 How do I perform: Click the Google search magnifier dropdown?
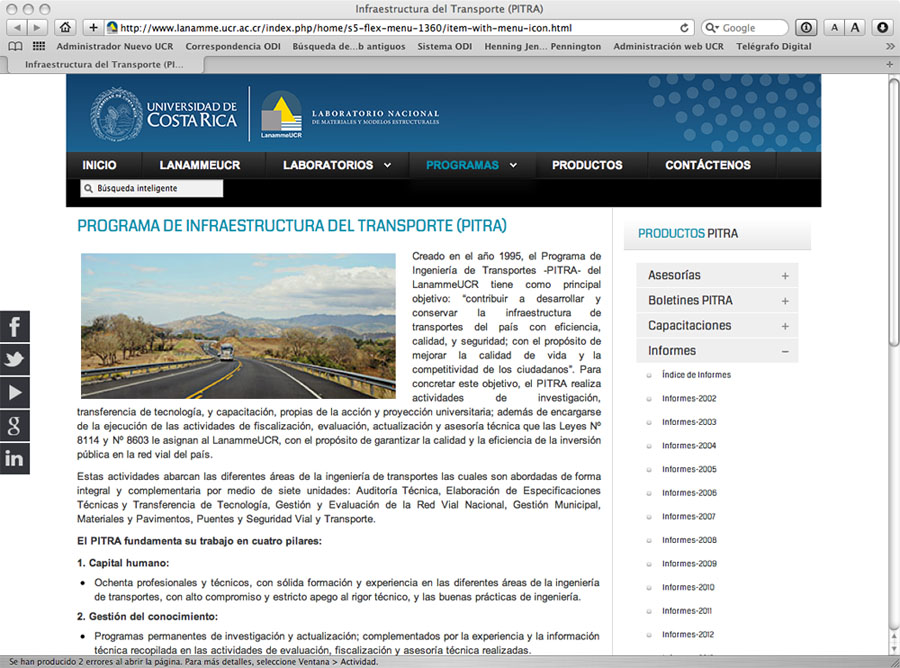pos(712,28)
